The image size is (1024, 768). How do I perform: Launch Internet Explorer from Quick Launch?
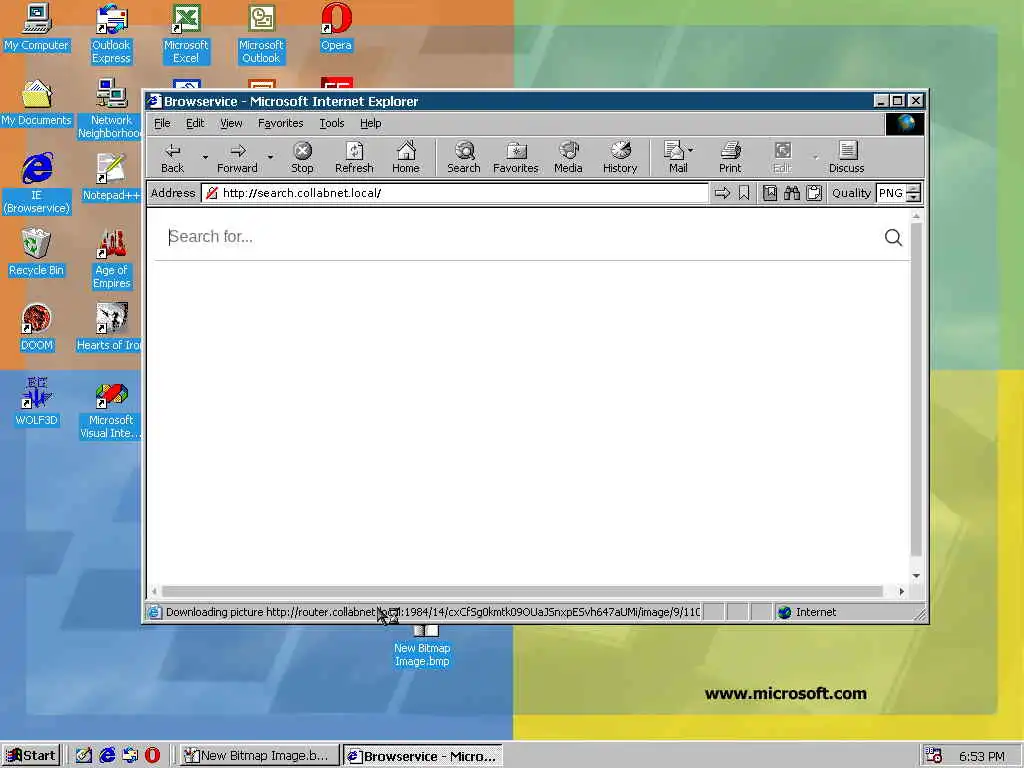(x=107, y=756)
